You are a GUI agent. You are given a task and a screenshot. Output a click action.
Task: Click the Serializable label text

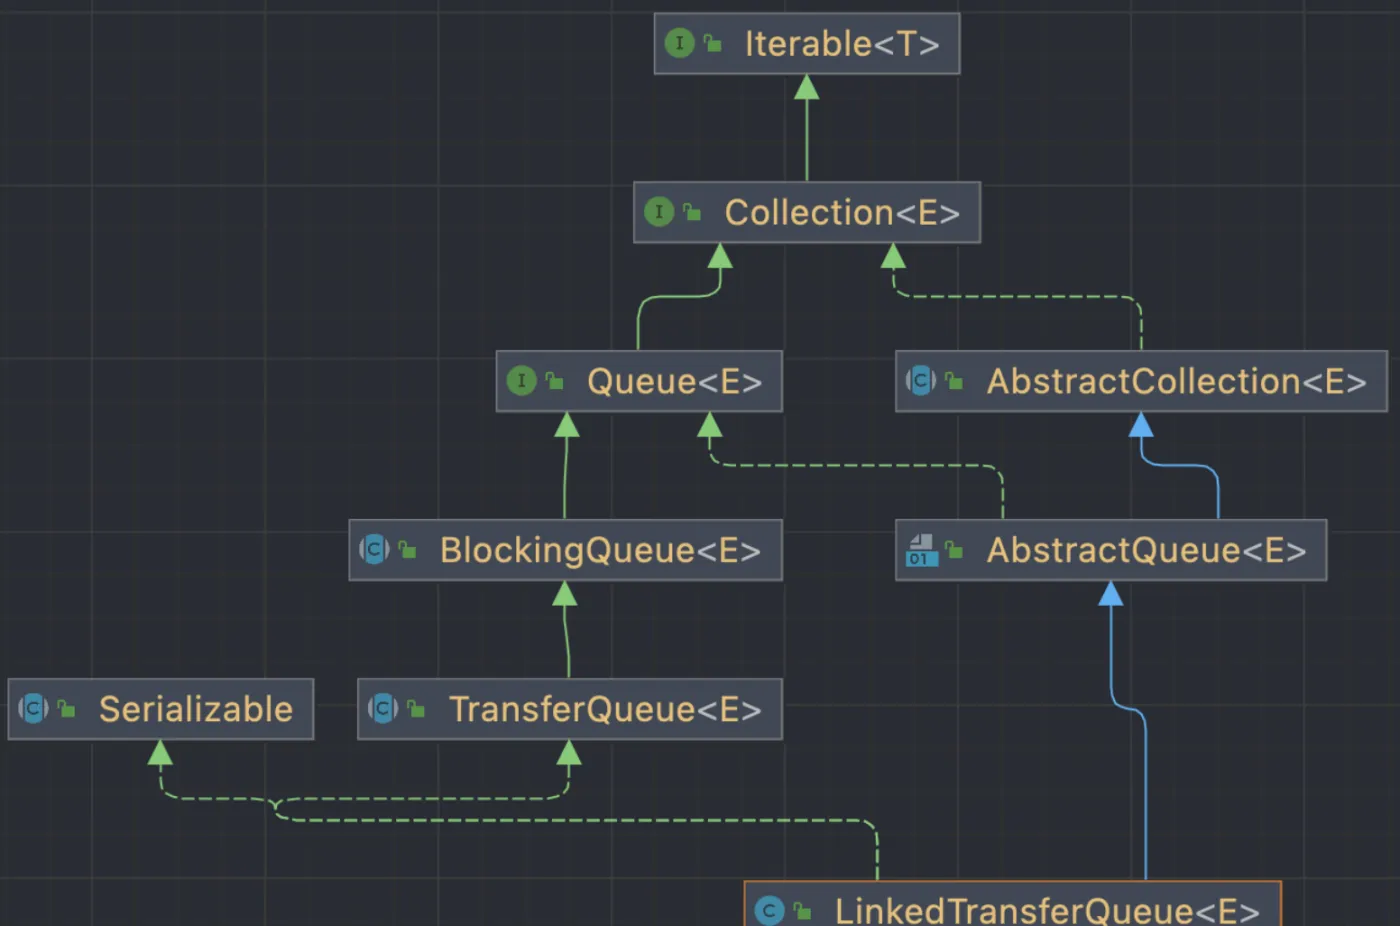[x=196, y=709]
